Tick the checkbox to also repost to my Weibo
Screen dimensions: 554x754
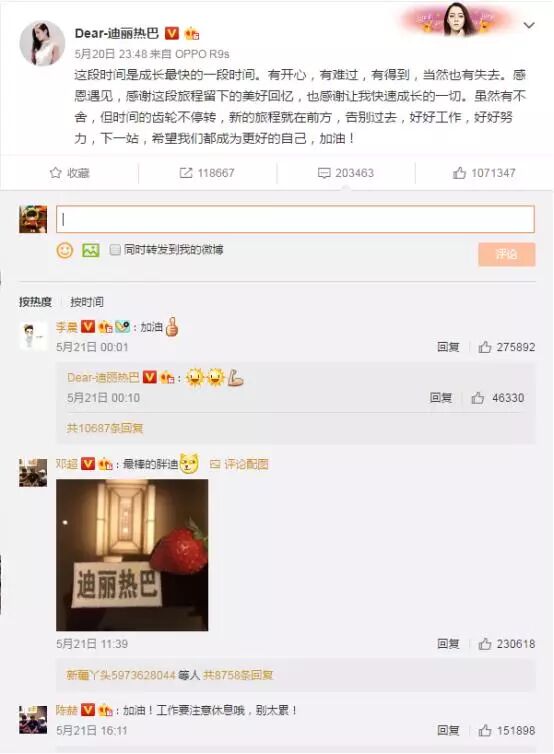[115, 250]
